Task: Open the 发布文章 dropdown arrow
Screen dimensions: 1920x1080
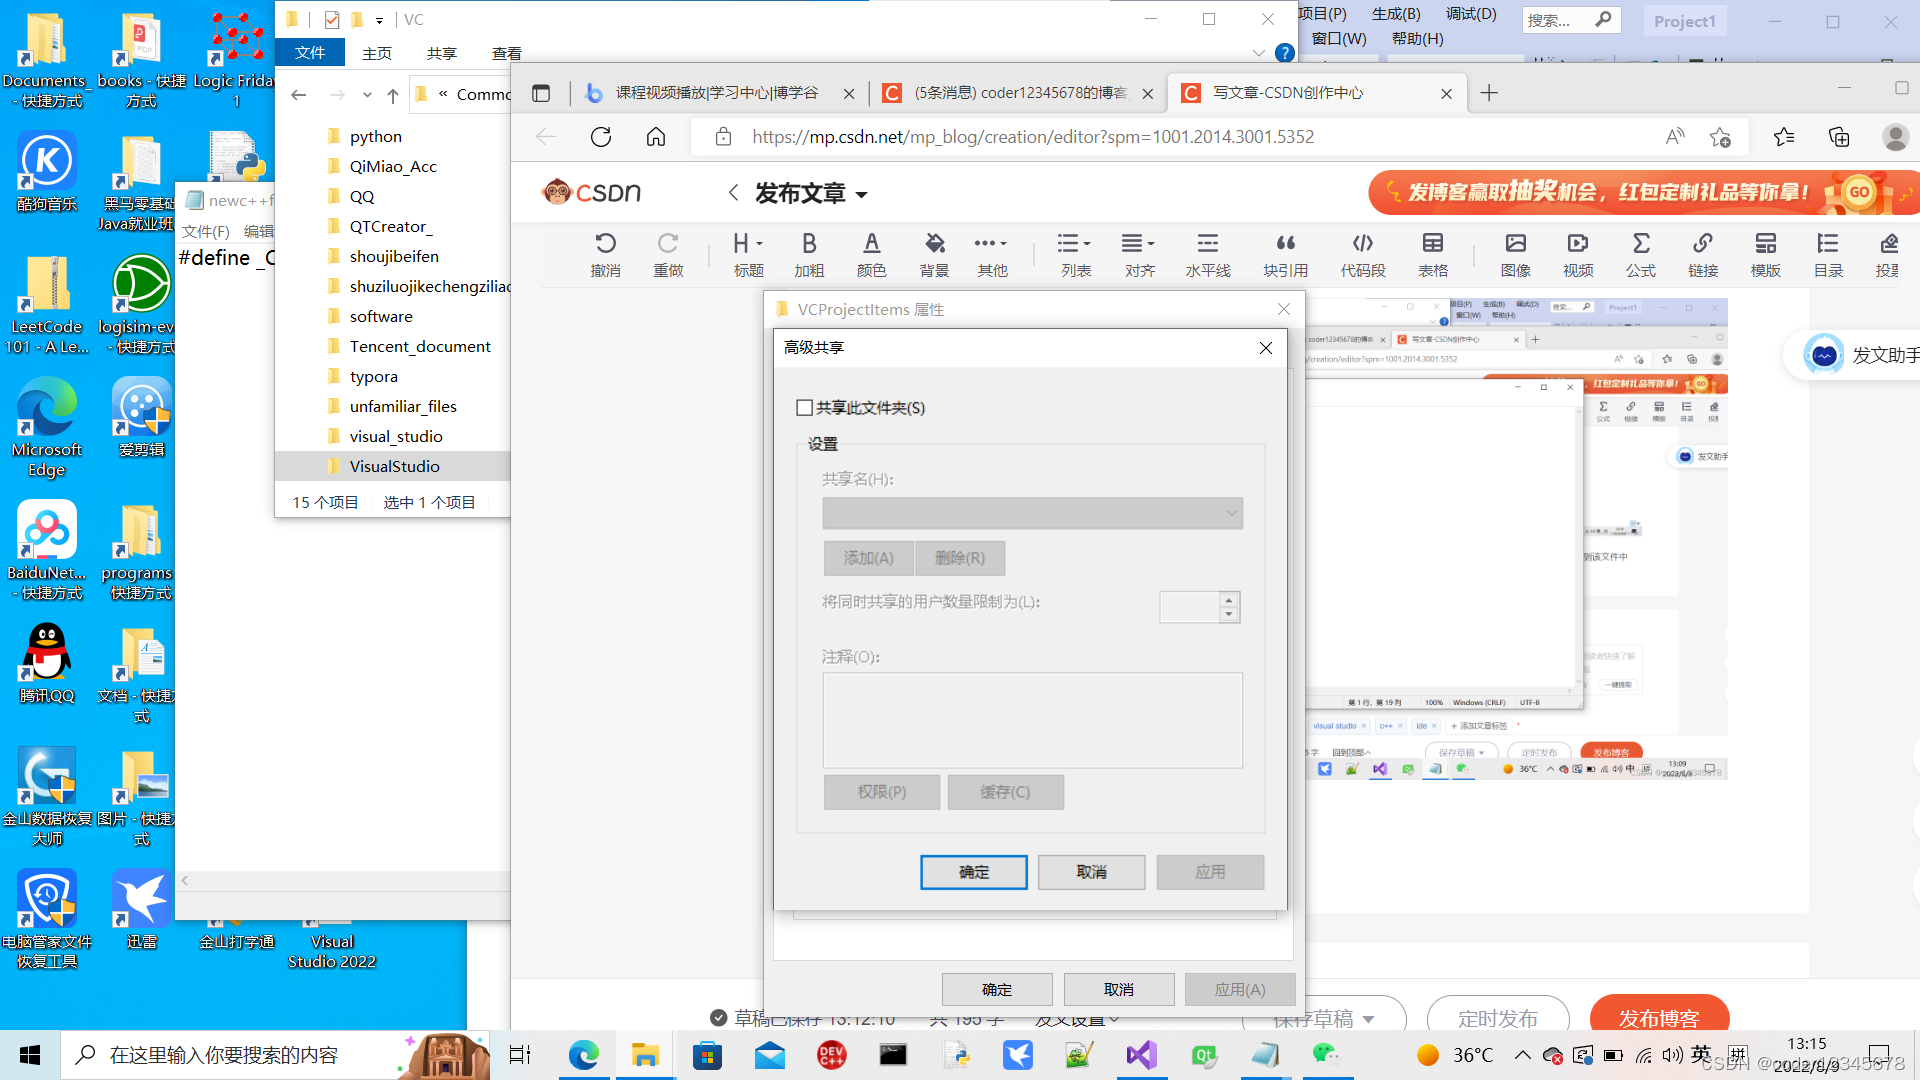Action: click(x=862, y=195)
